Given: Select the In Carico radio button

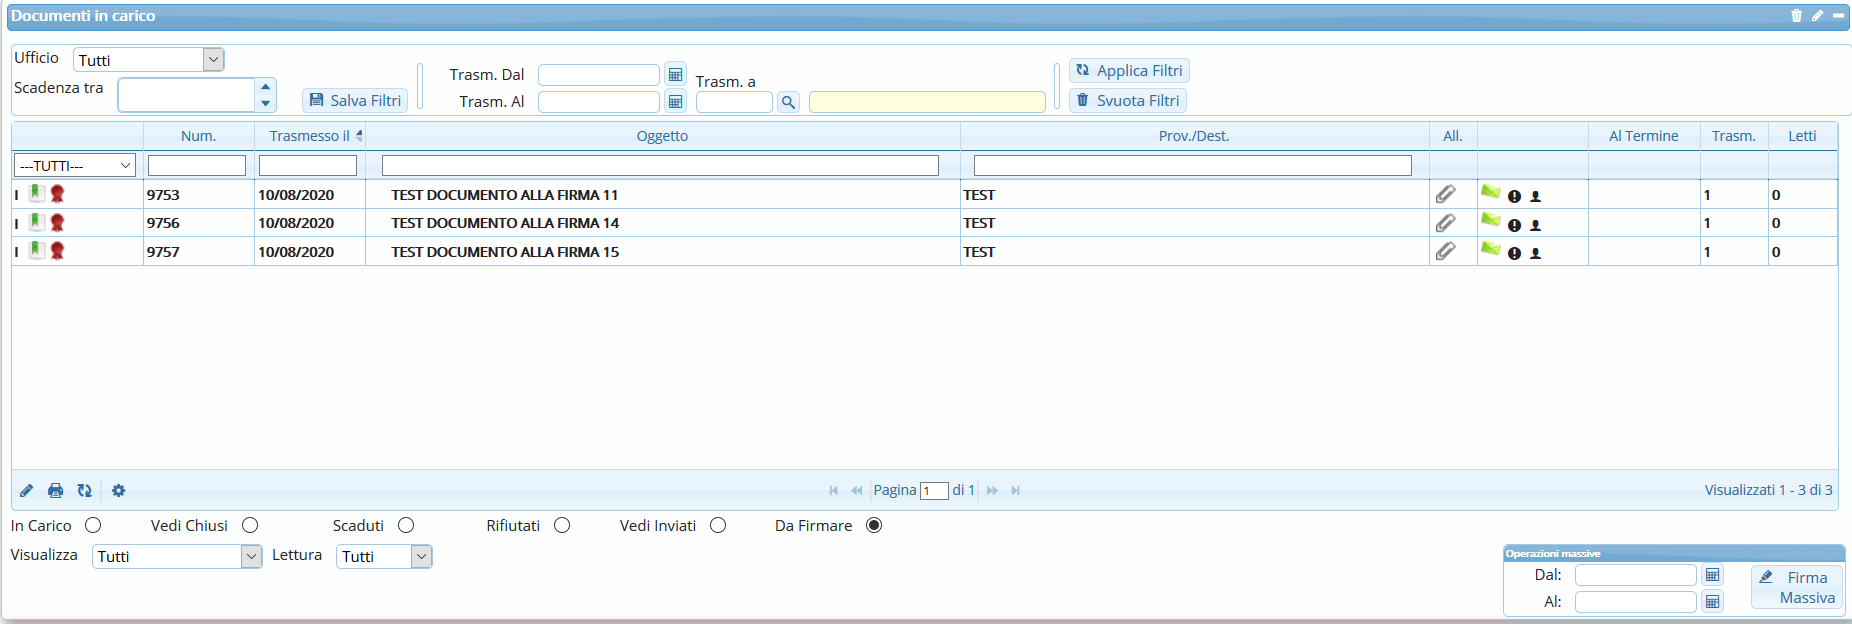Looking at the screenshot, I should click(93, 525).
